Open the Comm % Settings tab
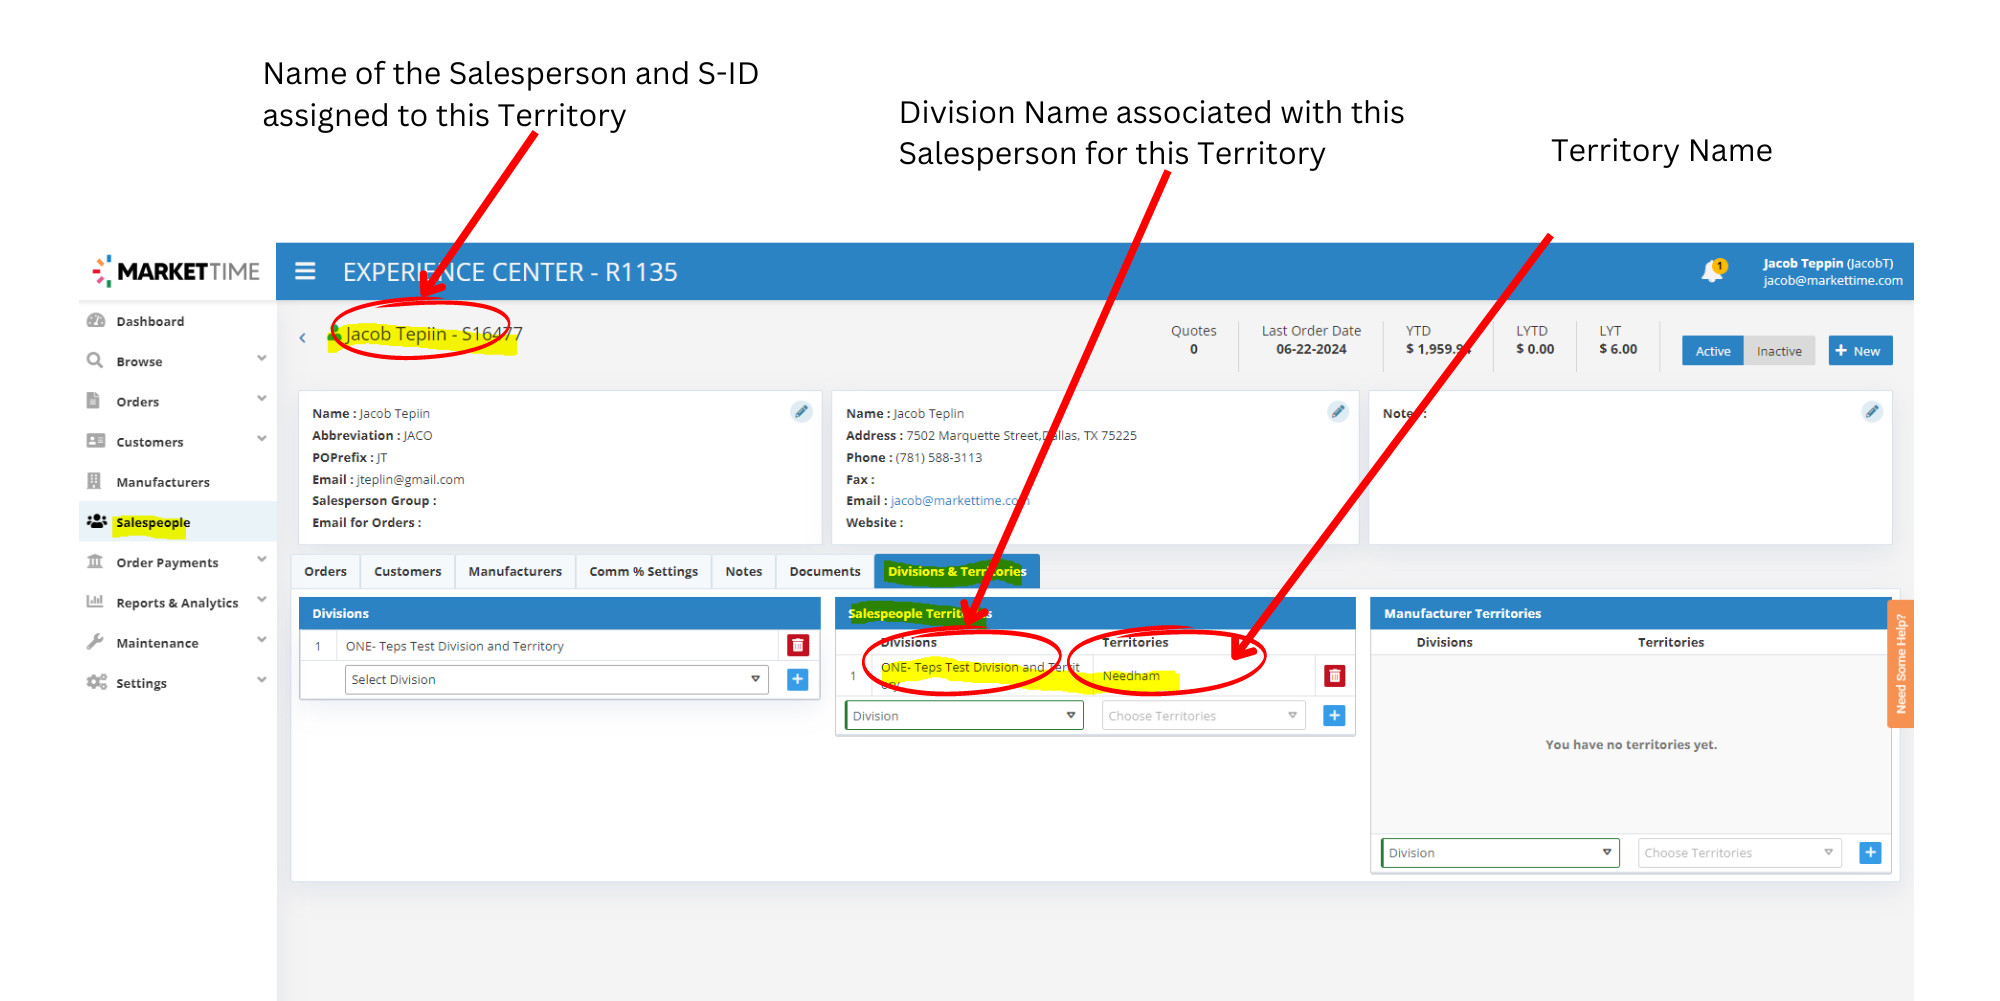The width and height of the screenshot is (2000, 1001). (x=643, y=571)
